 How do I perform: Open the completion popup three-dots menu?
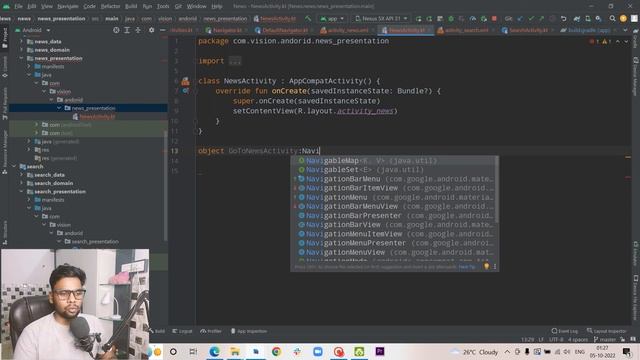click(x=495, y=267)
